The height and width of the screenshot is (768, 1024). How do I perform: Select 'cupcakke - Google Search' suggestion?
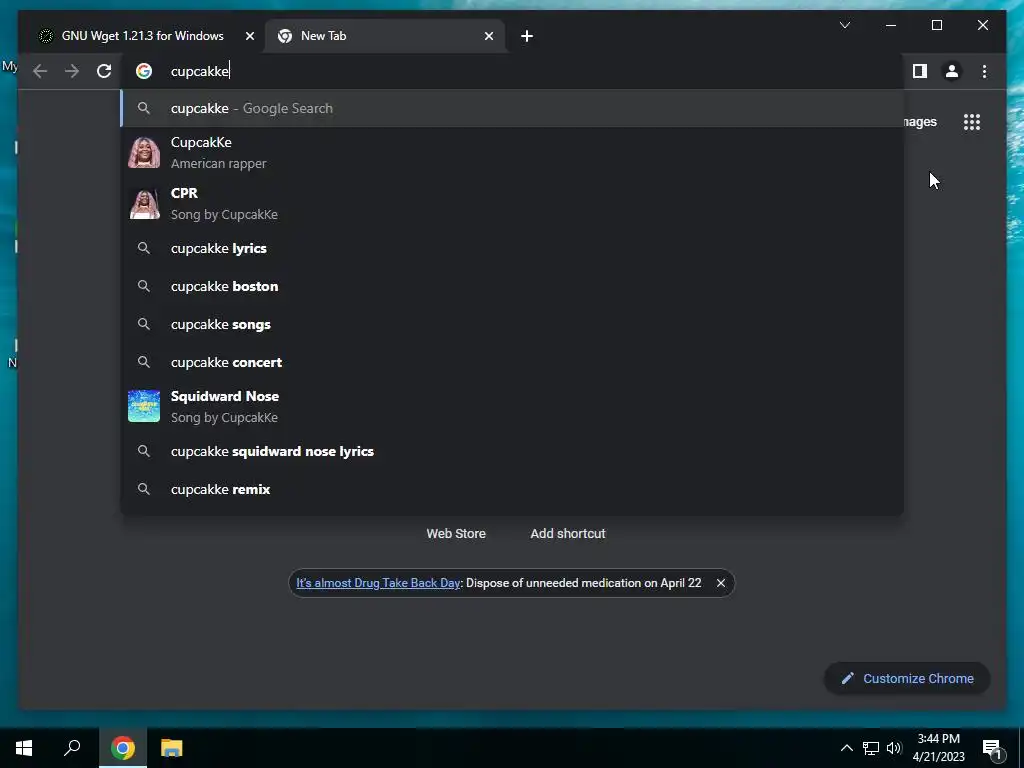[512, 108]
